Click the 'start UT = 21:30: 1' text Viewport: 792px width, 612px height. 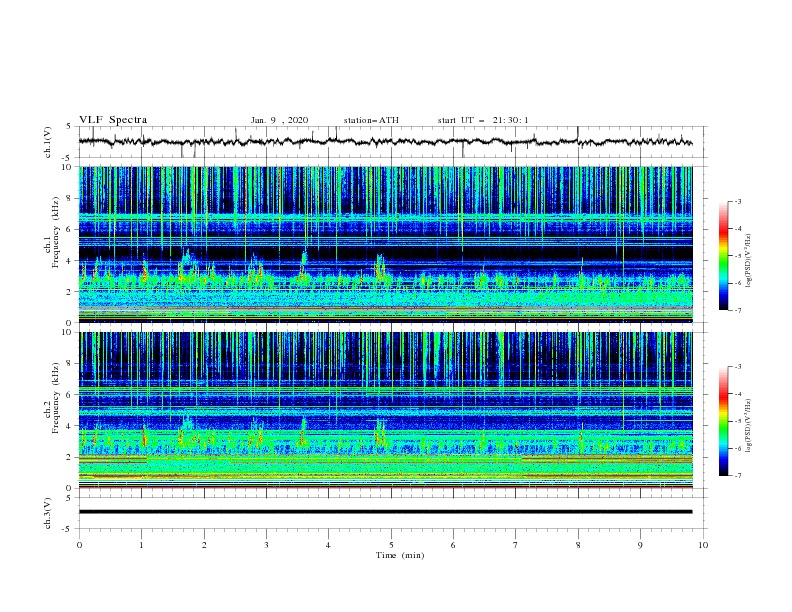tap(483, 120)
